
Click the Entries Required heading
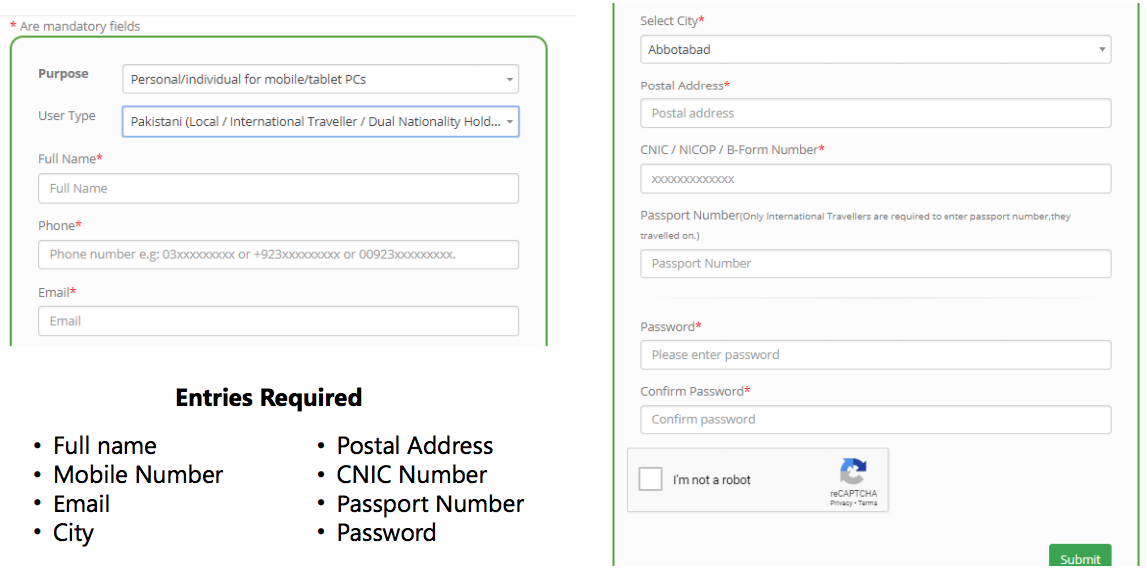(268, 397)
